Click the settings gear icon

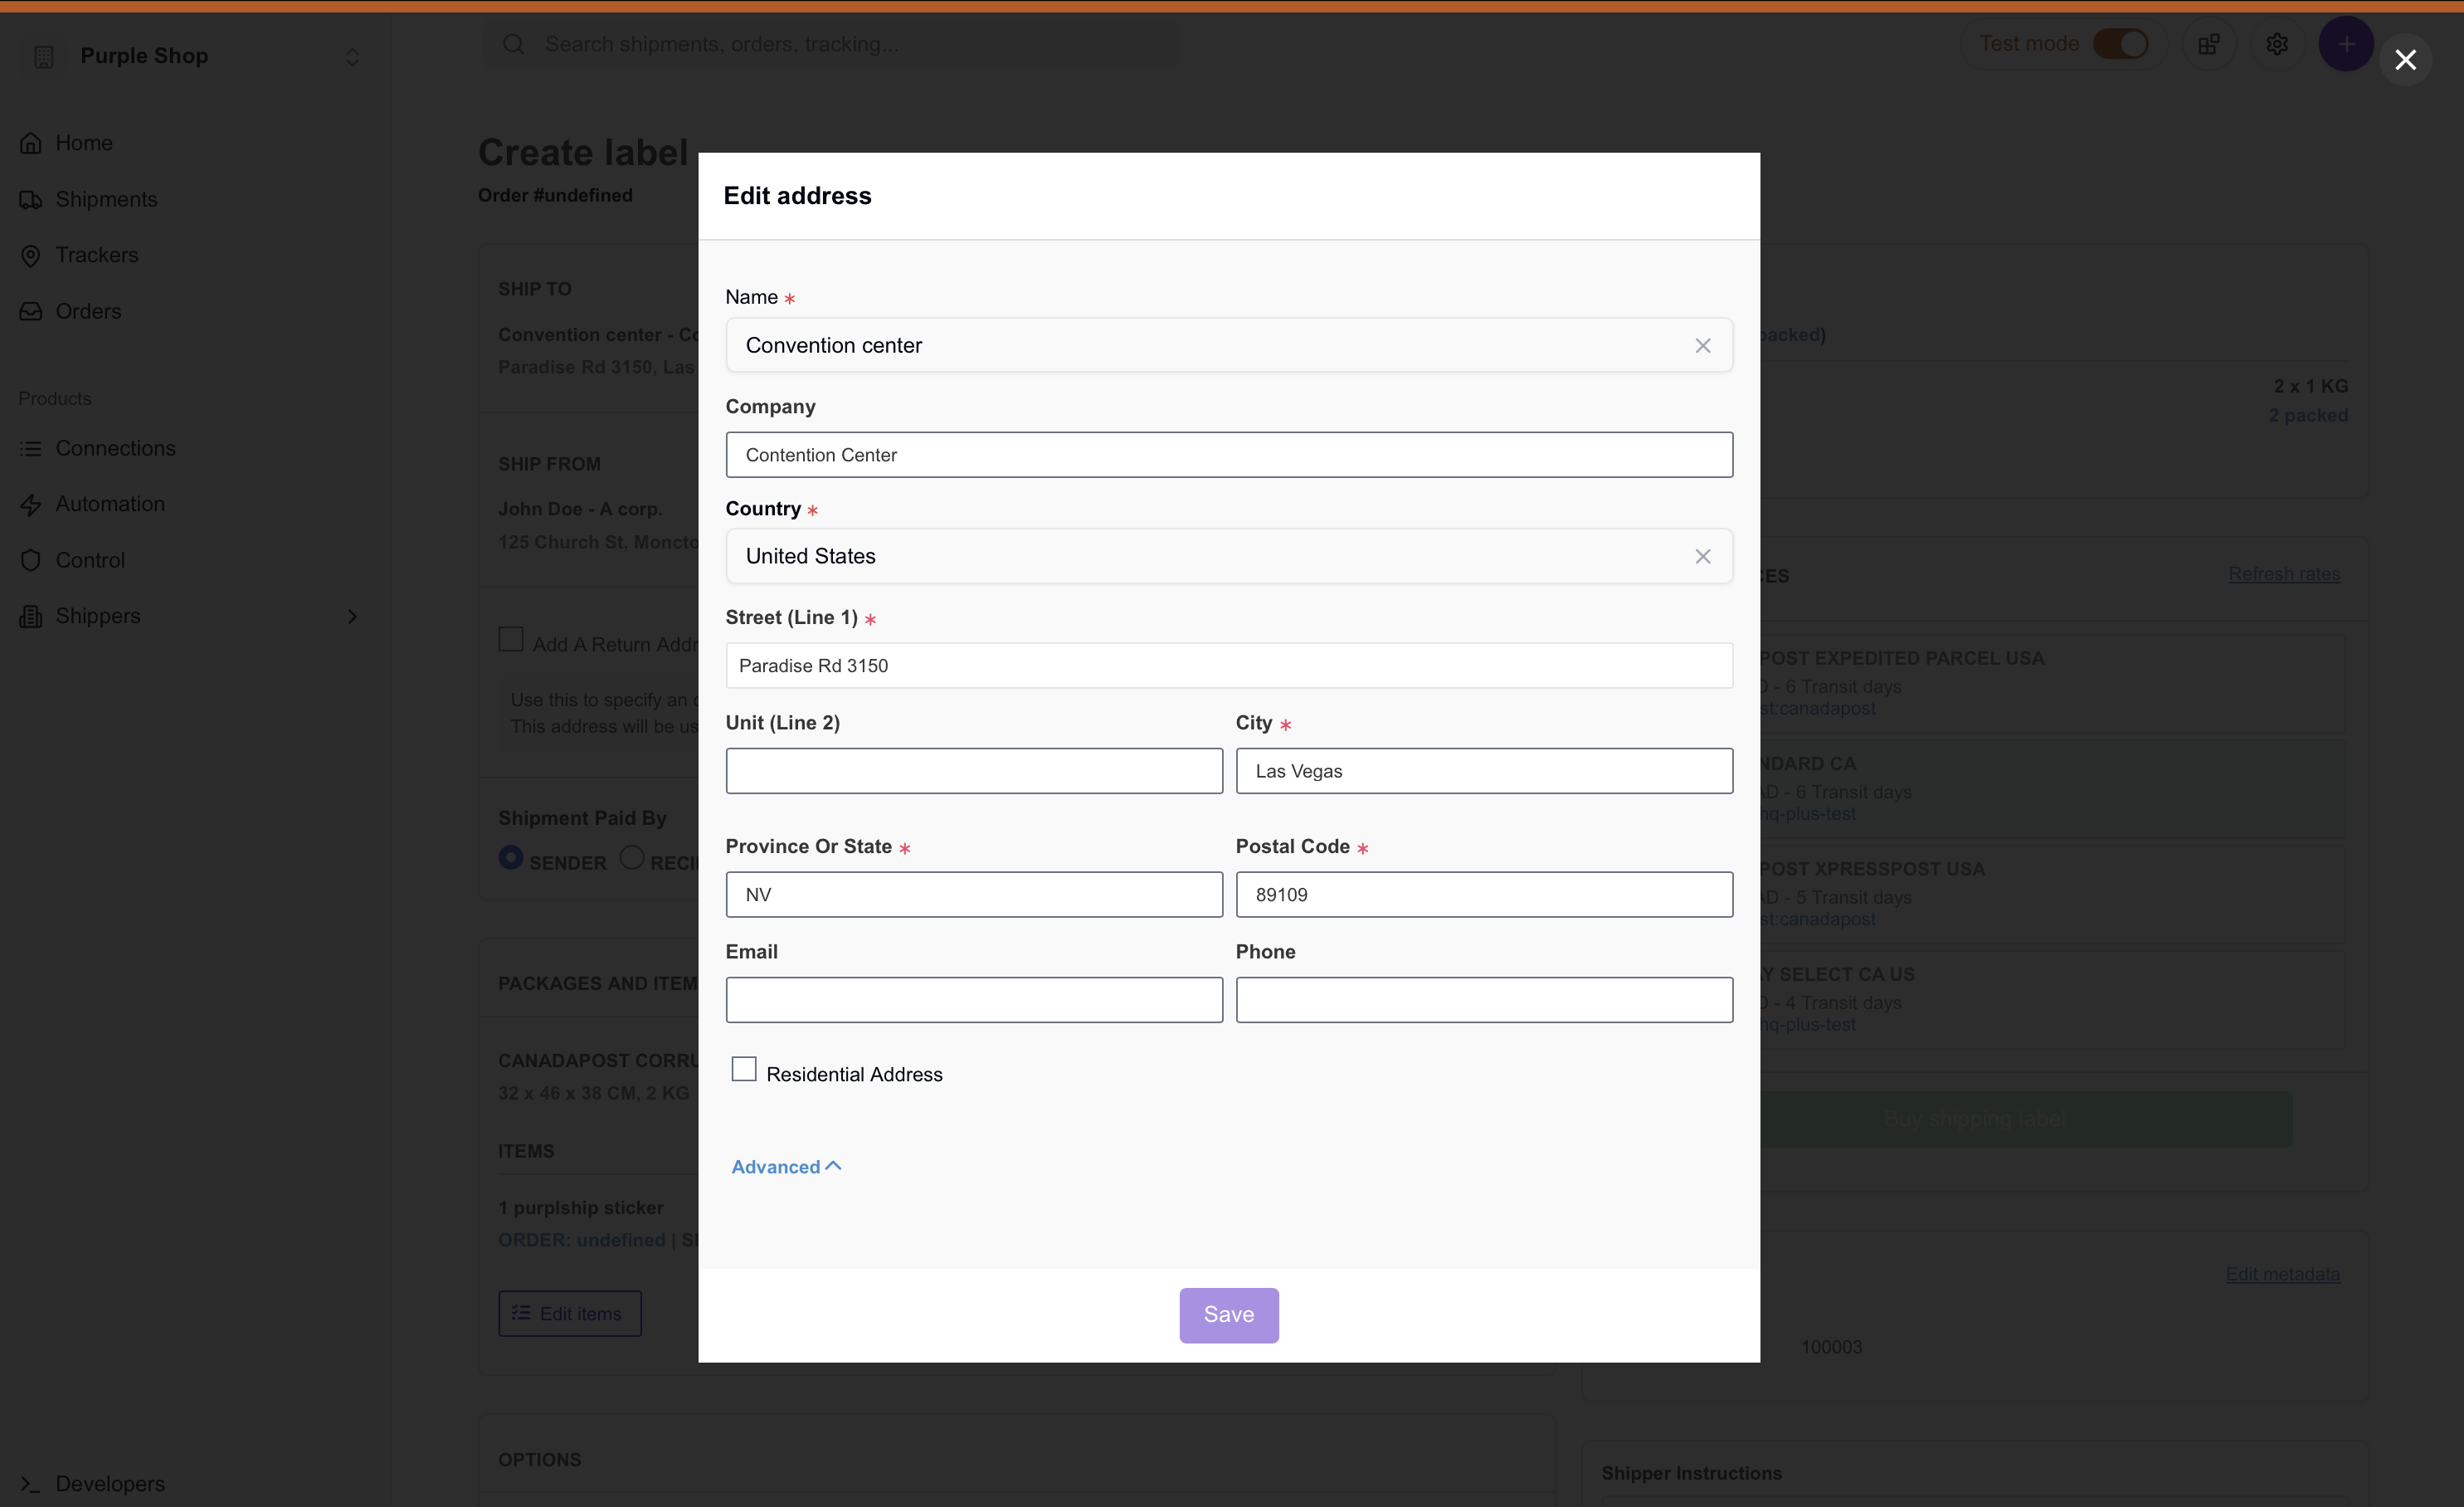[2277, 44]
